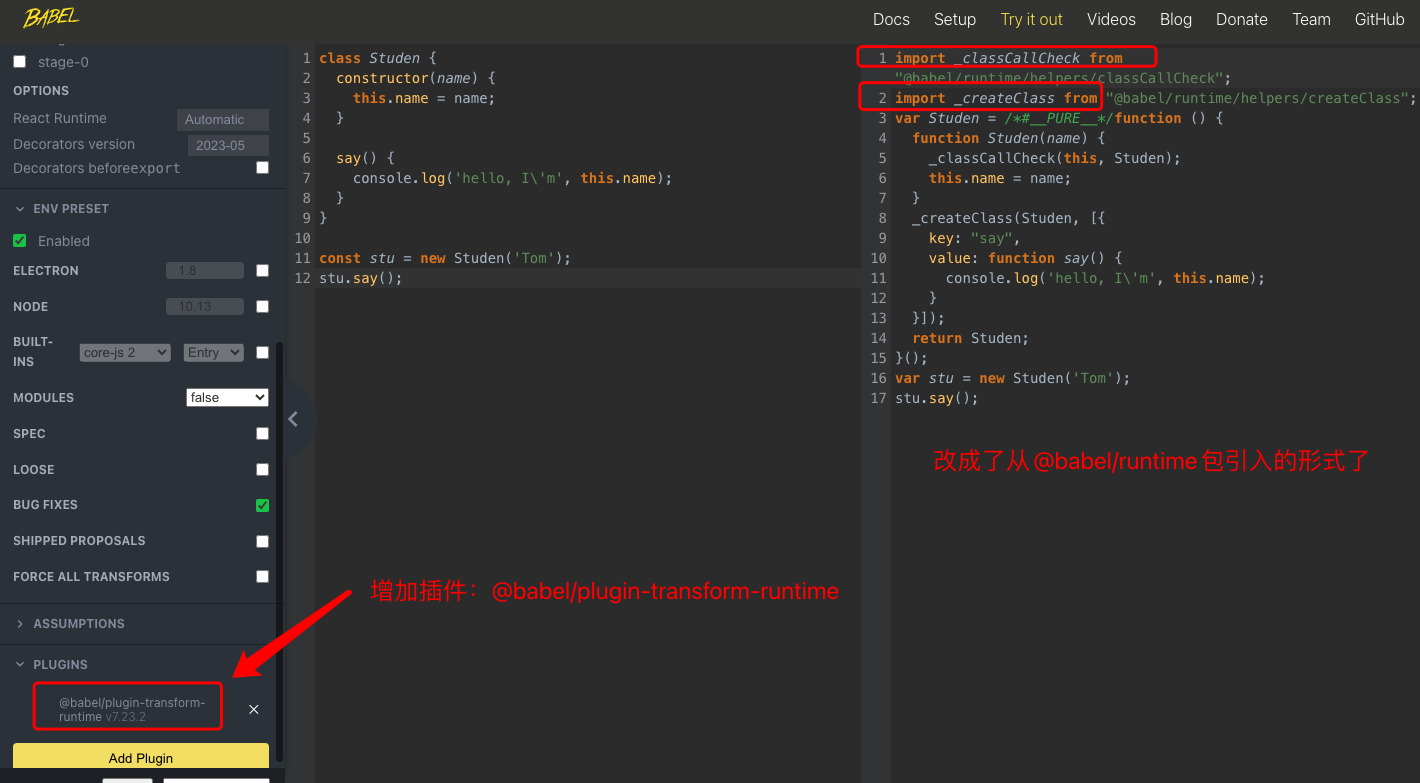Select the @babel/plugin-transform-runtime plugin entry
This screenshot has height=783, width=1420.
(x=132, y=709)
